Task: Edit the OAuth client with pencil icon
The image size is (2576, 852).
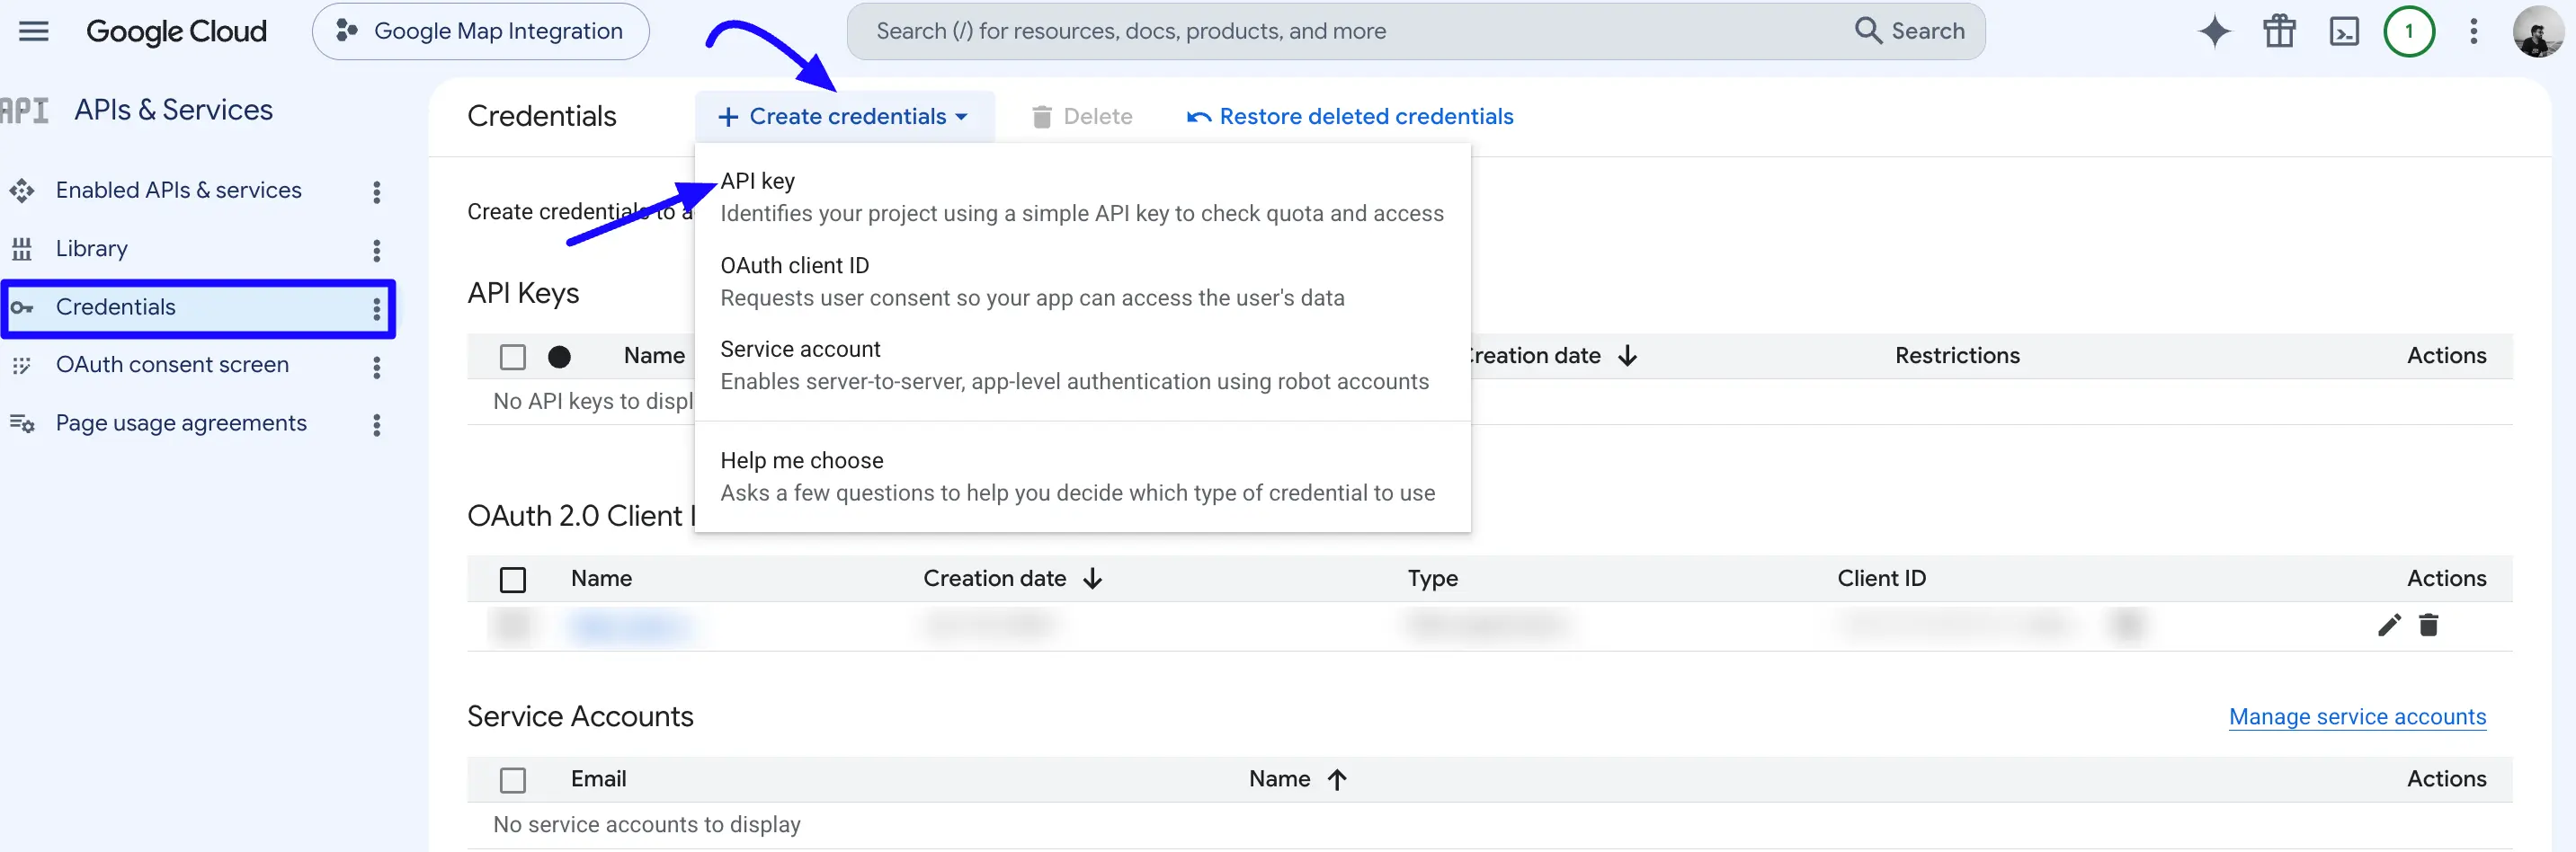Action: pyautogui.click(x=2389, y=626)
